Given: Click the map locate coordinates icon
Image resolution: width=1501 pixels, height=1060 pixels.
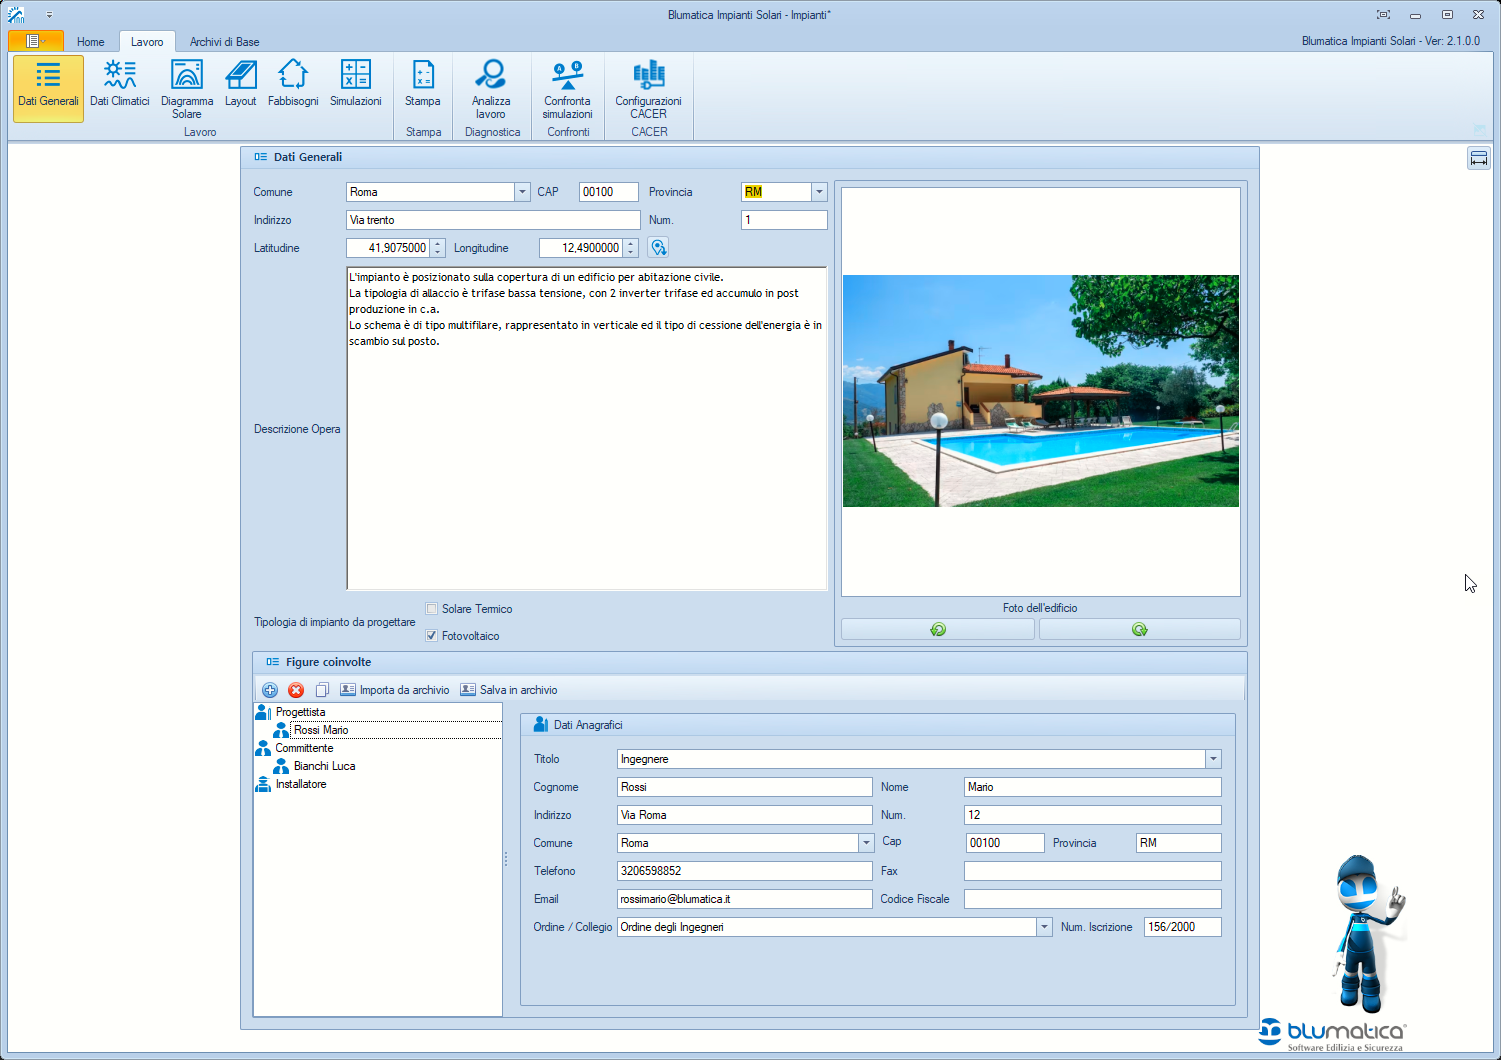Looking at the screenshot, I should point(658,248).
